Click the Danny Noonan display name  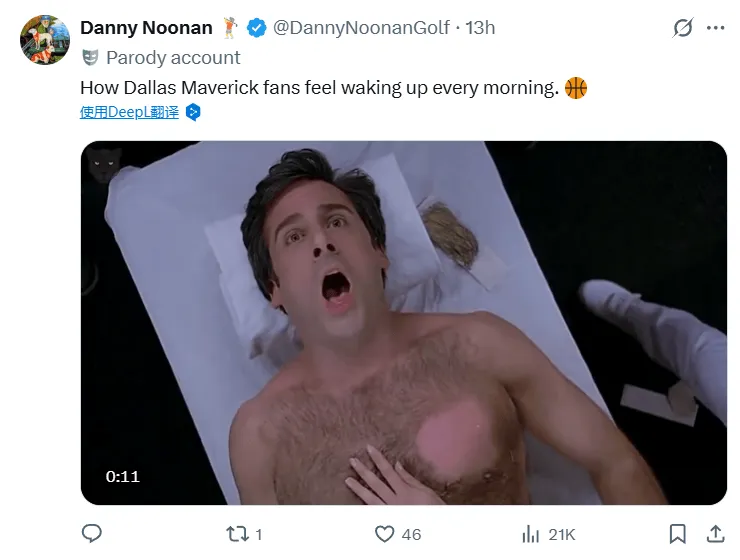(x=146, y=28)
